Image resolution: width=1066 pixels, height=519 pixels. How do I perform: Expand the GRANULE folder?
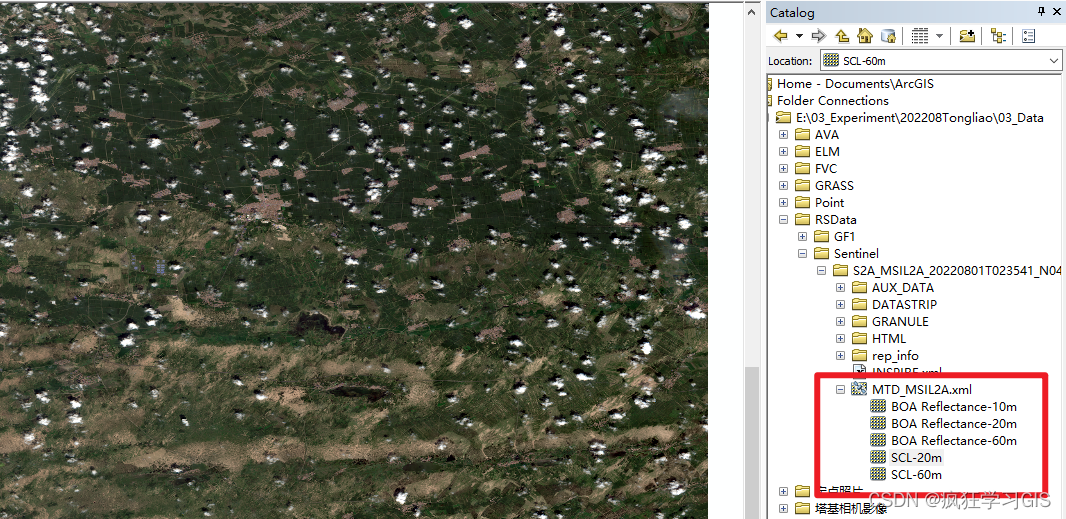(x=840, y=322)
